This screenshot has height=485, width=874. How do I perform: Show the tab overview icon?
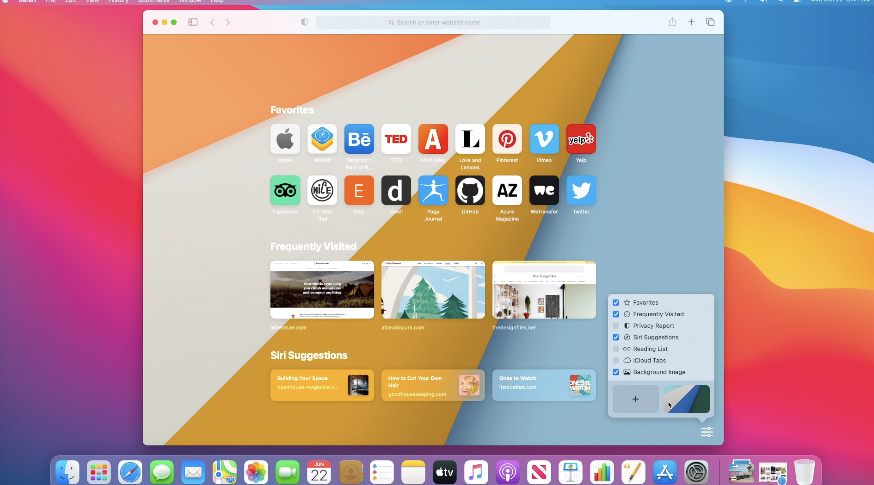[x=710, y=22]
